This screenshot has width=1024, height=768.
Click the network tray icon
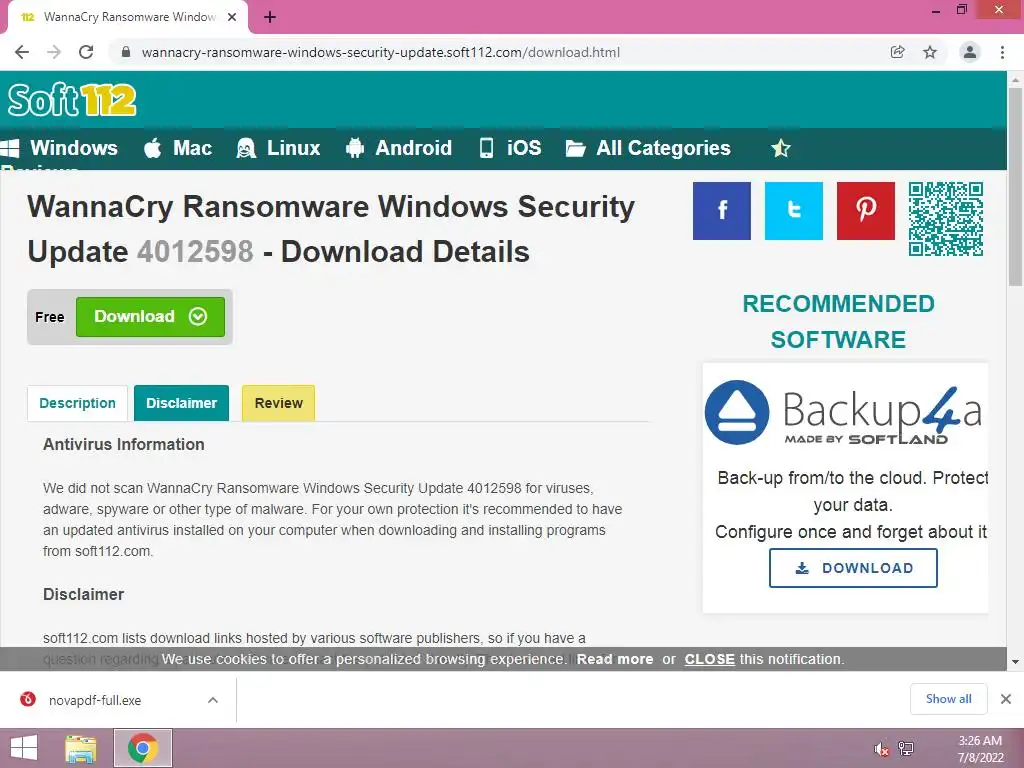[906, 749]
